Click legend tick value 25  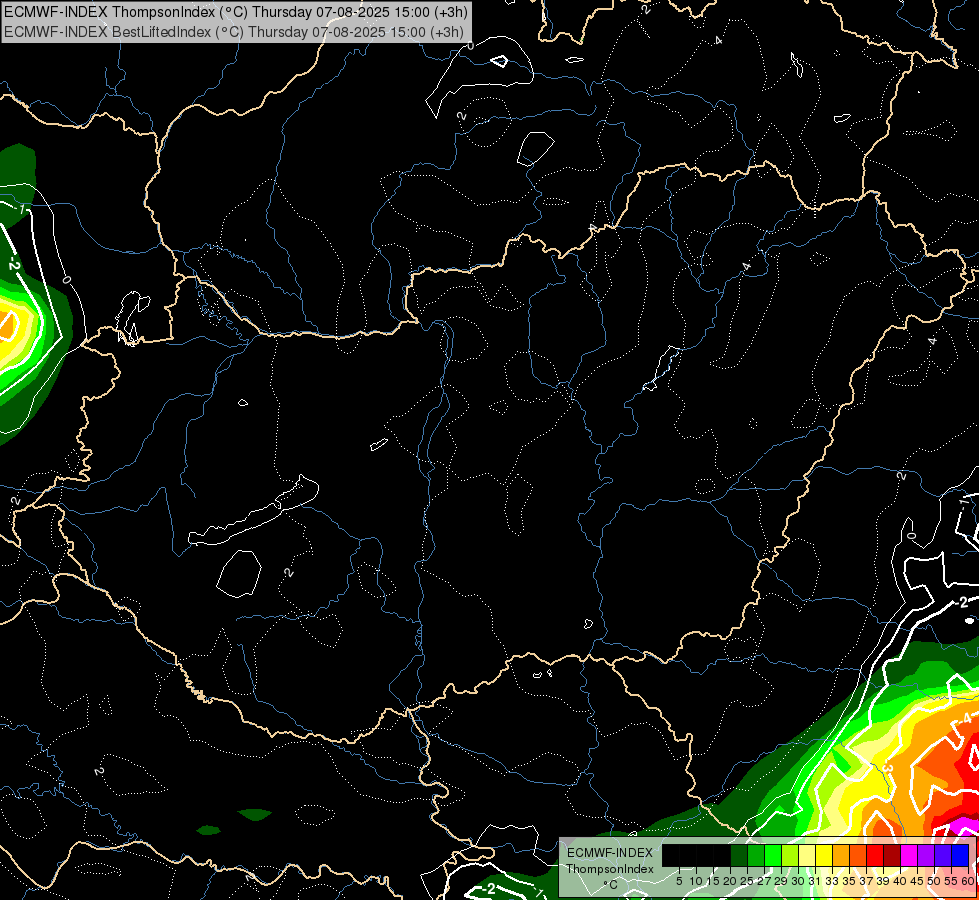point(747,881)
